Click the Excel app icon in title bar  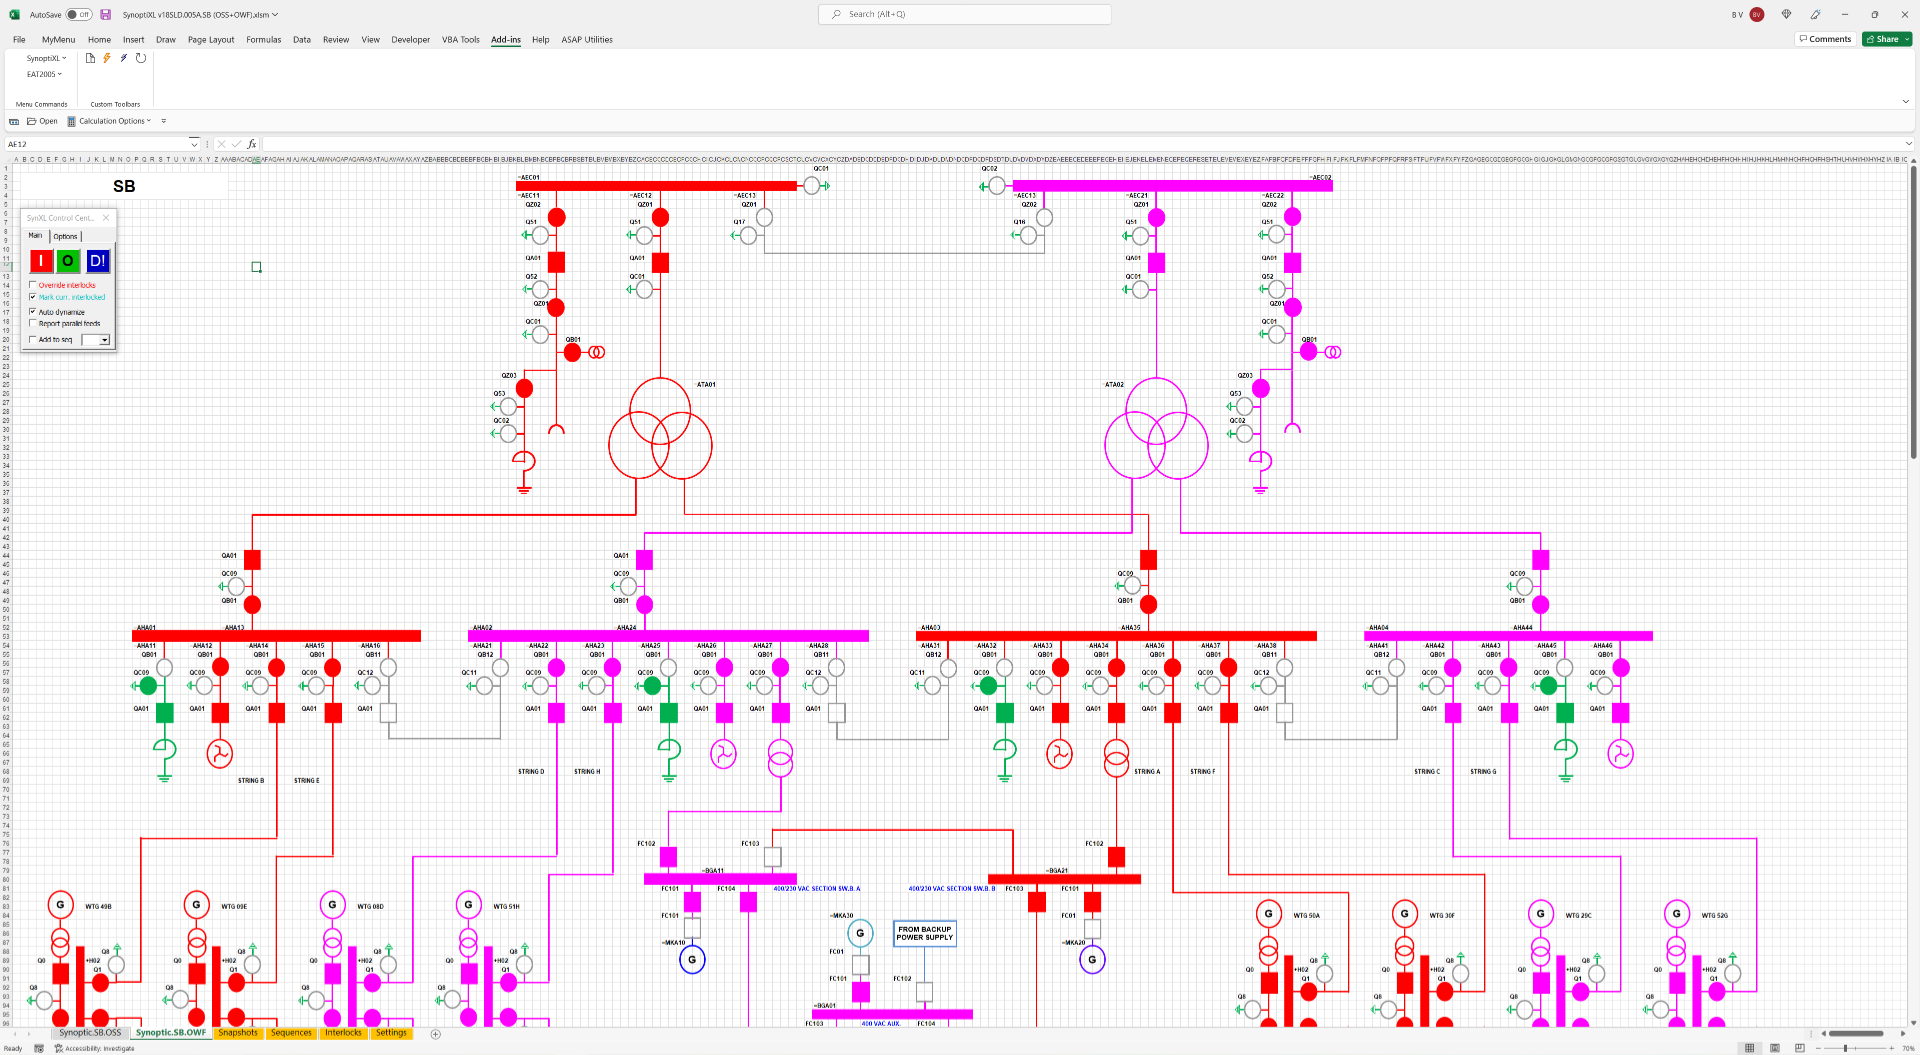click(14, 15)
